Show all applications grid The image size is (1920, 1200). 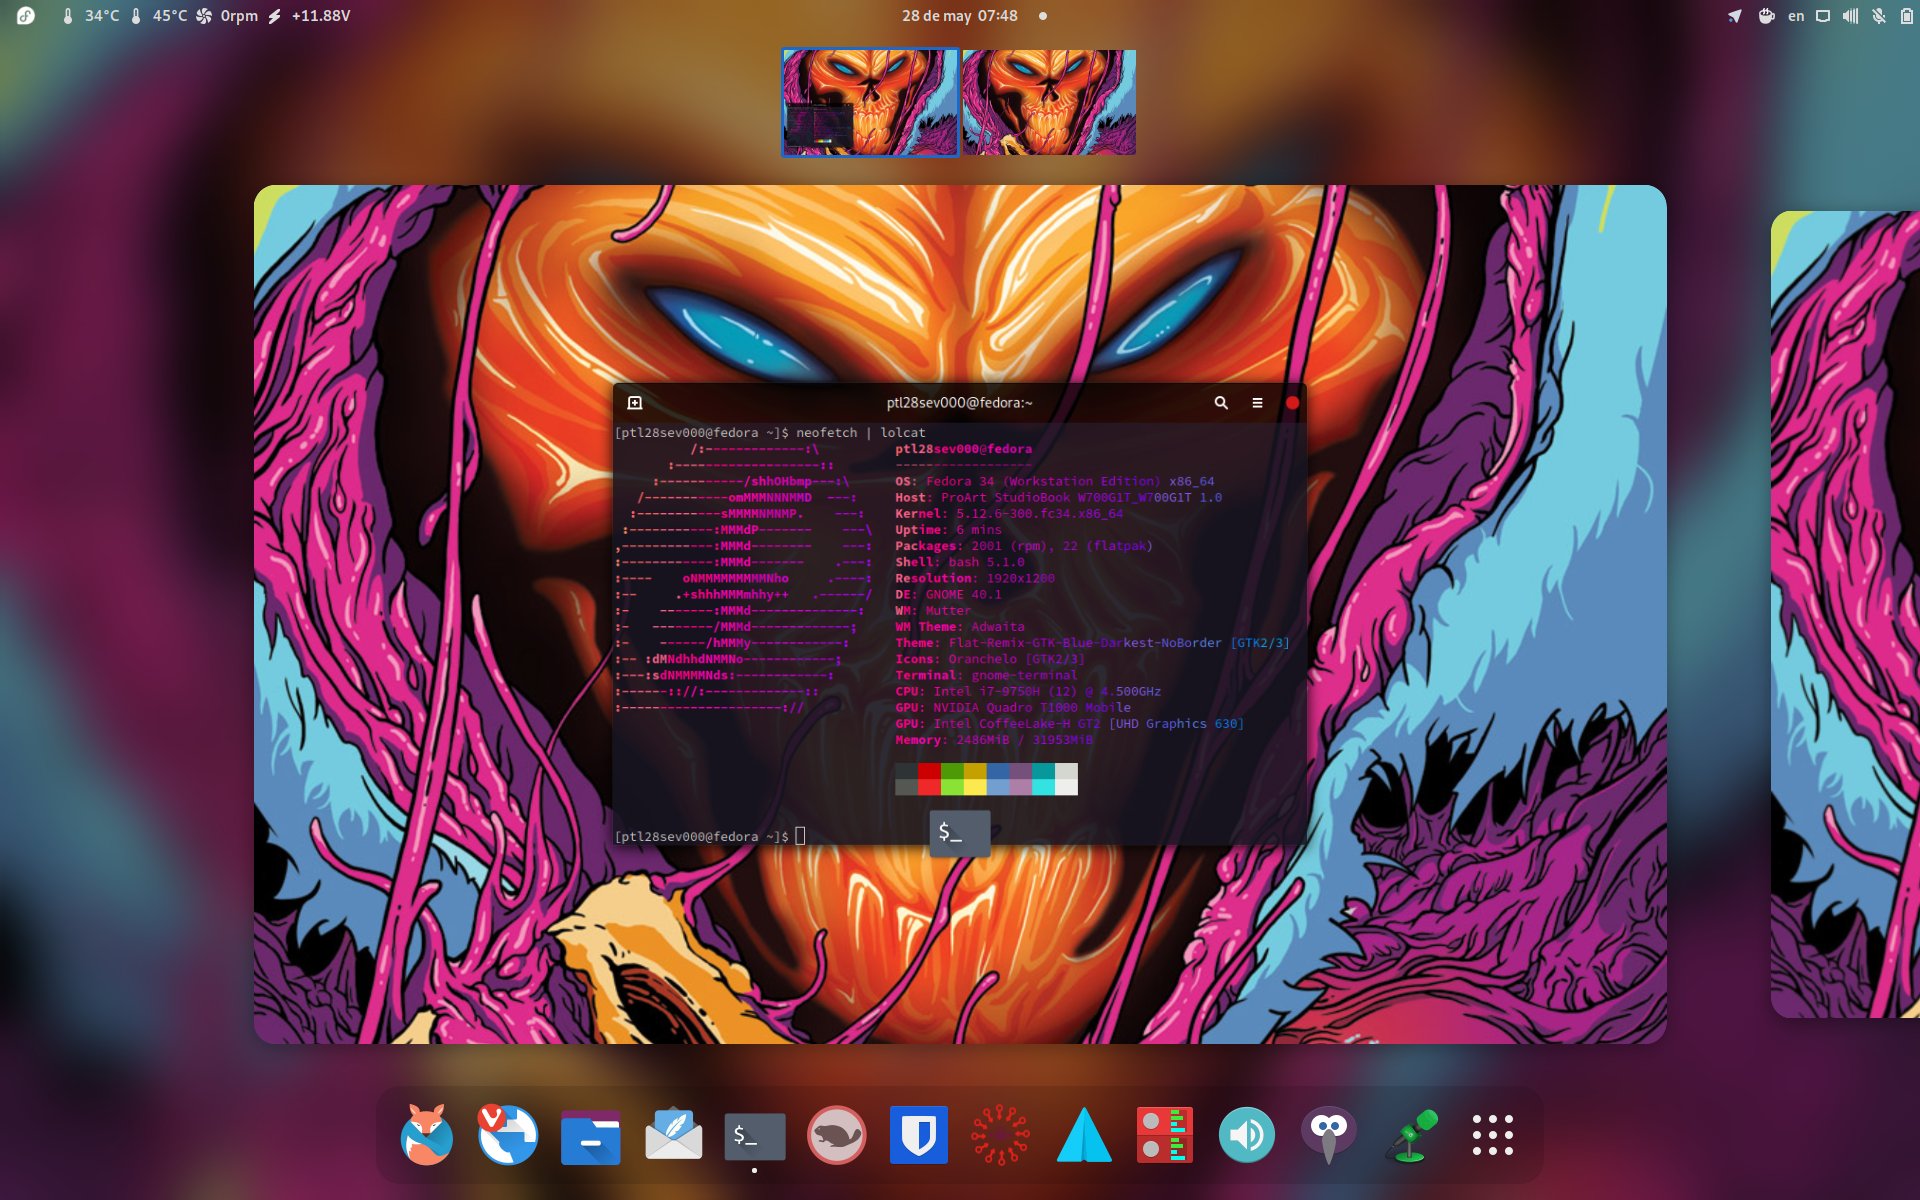click(x=1492, y=1135)
